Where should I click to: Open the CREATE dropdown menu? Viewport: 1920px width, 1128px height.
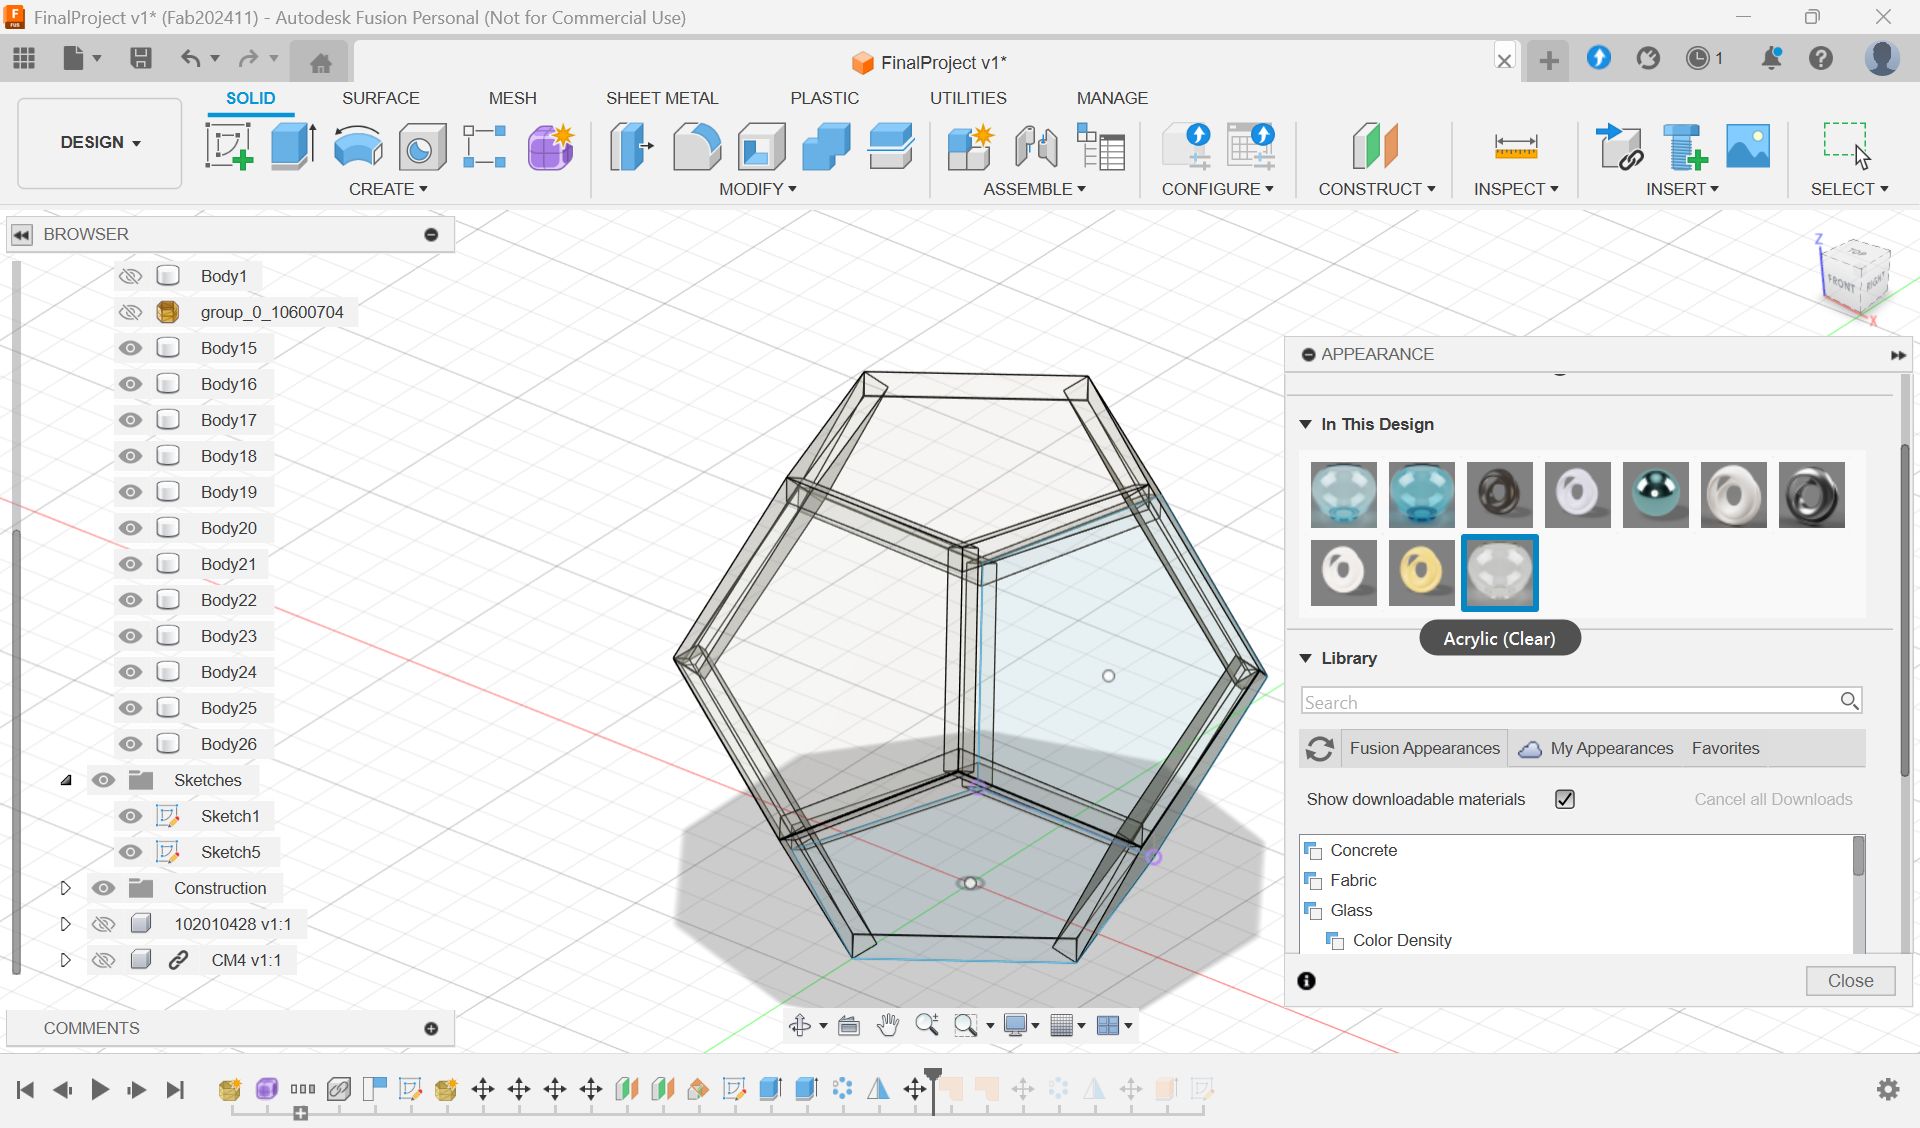pos(388,189)
